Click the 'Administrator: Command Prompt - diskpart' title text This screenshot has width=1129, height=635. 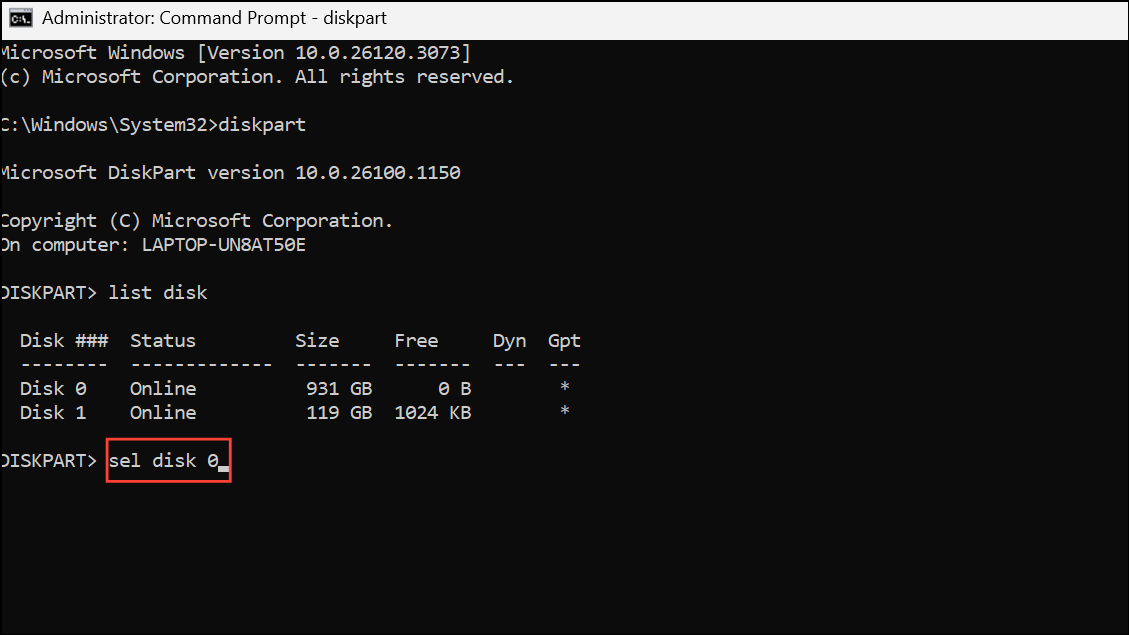click(x=214, y=19)
